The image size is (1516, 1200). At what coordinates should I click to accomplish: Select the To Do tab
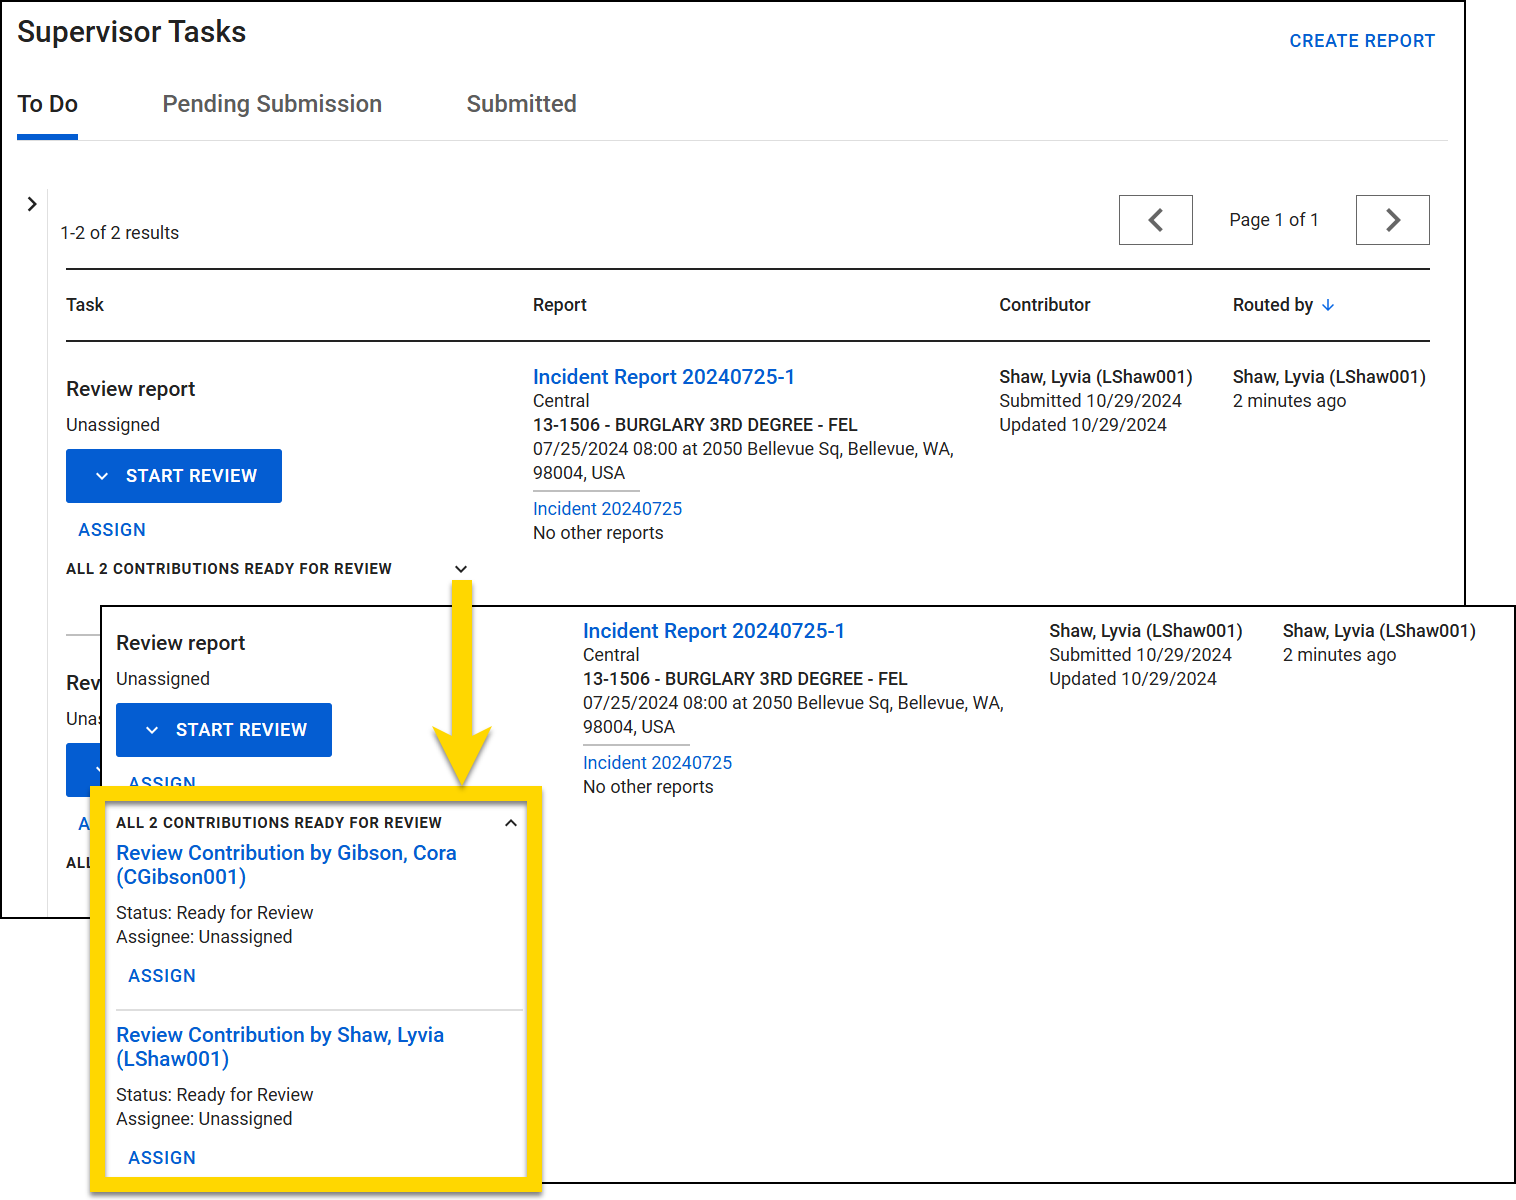(47, 104)
